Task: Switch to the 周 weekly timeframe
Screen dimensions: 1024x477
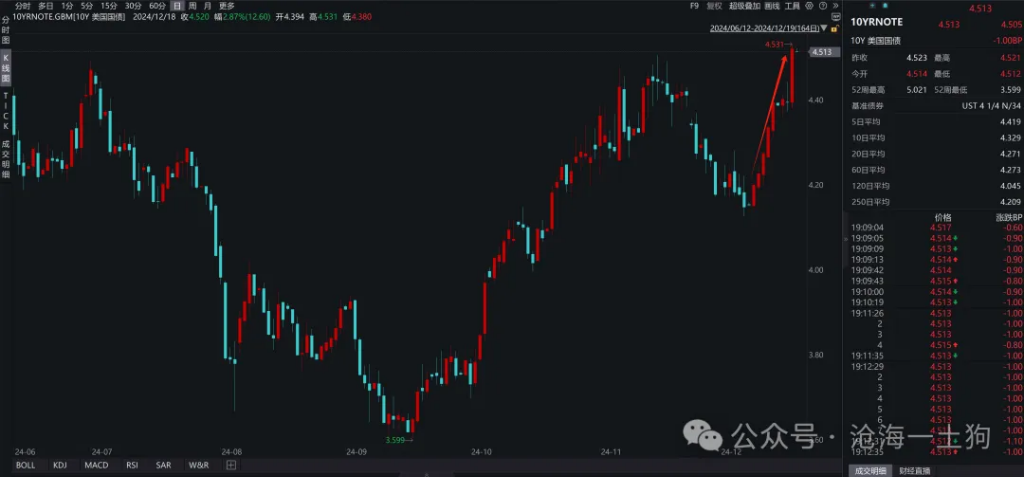Action: [x=192, y=6]
